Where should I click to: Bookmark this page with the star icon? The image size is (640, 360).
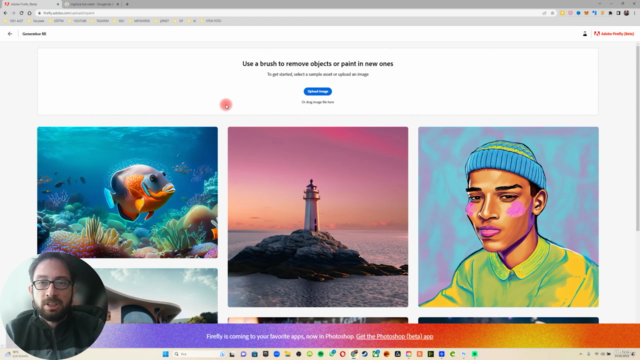pos(552,13)
